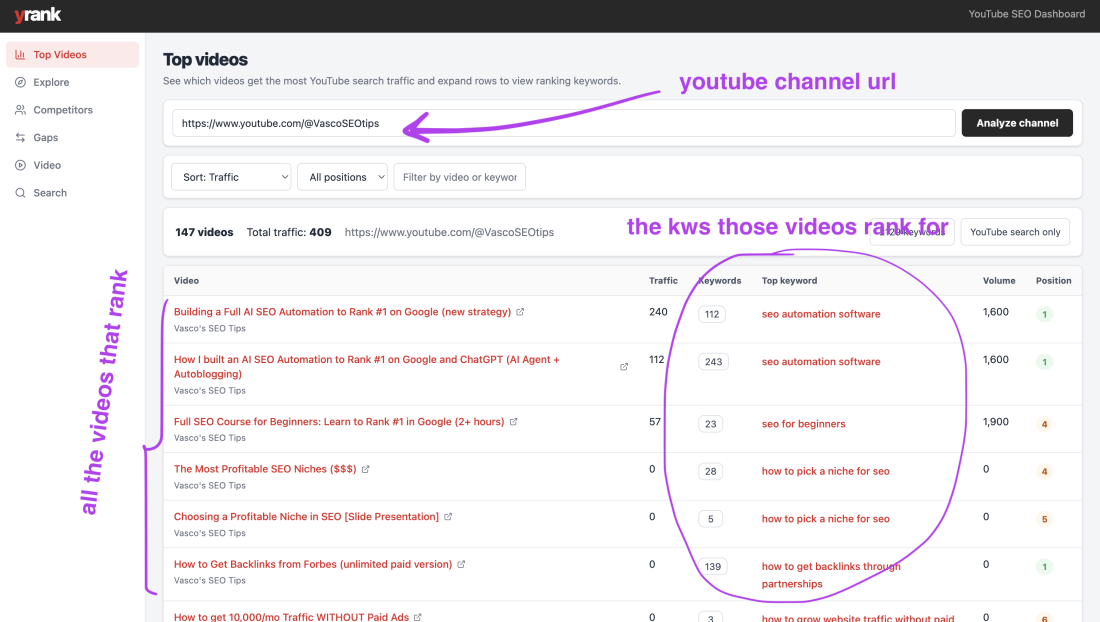This screenshot has width=1100, height=622.
Task: Enable the 1,129 keywords filter
Action: (x=911, y=231)
